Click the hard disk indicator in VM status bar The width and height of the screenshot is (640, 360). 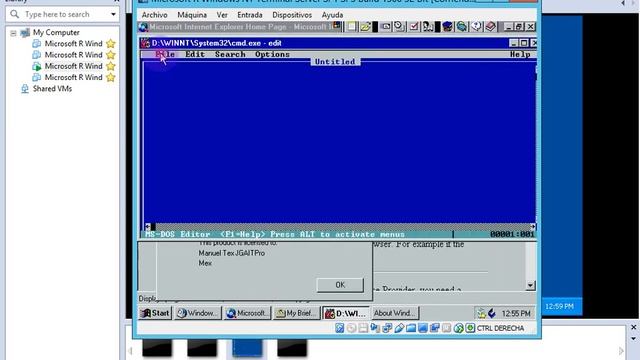point(340,328)
